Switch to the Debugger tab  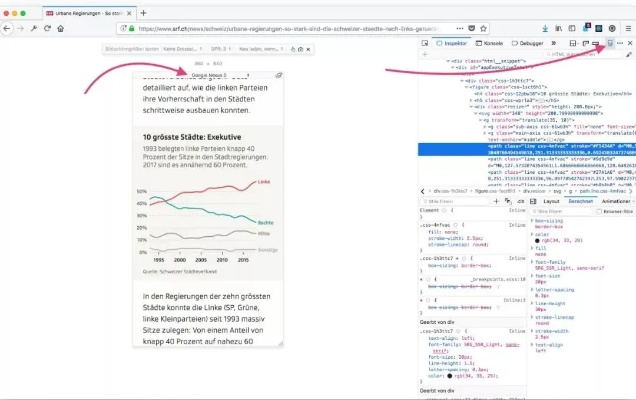[532, 44]
